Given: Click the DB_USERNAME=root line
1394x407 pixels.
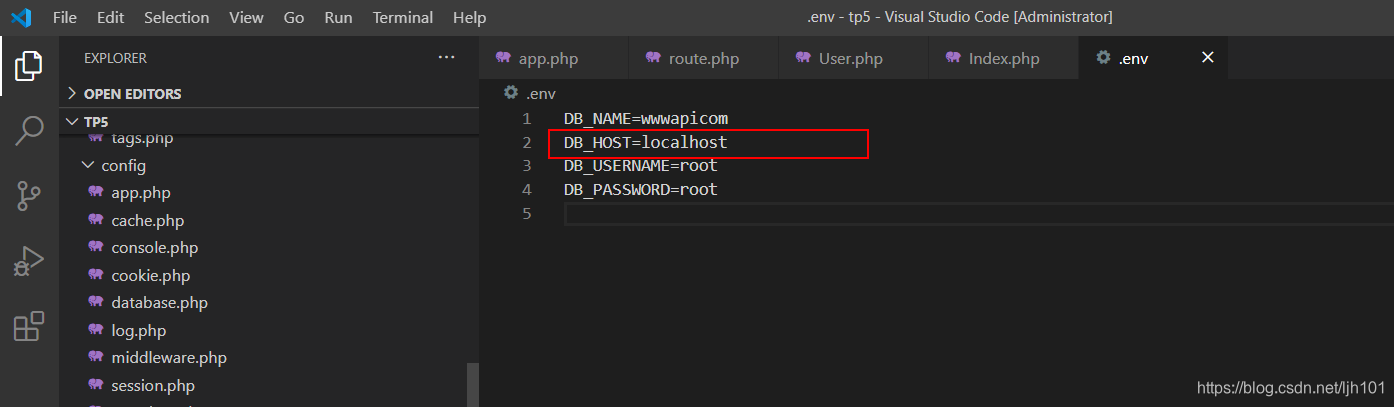Looking at the screenshot, I should 641,166.
